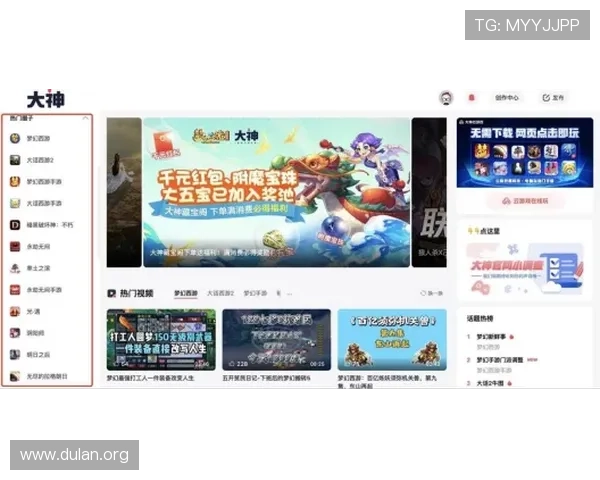Viewport: 600px width, 480px height.
Task: Show the next carousel slide on the right
Action: [429, 192]
